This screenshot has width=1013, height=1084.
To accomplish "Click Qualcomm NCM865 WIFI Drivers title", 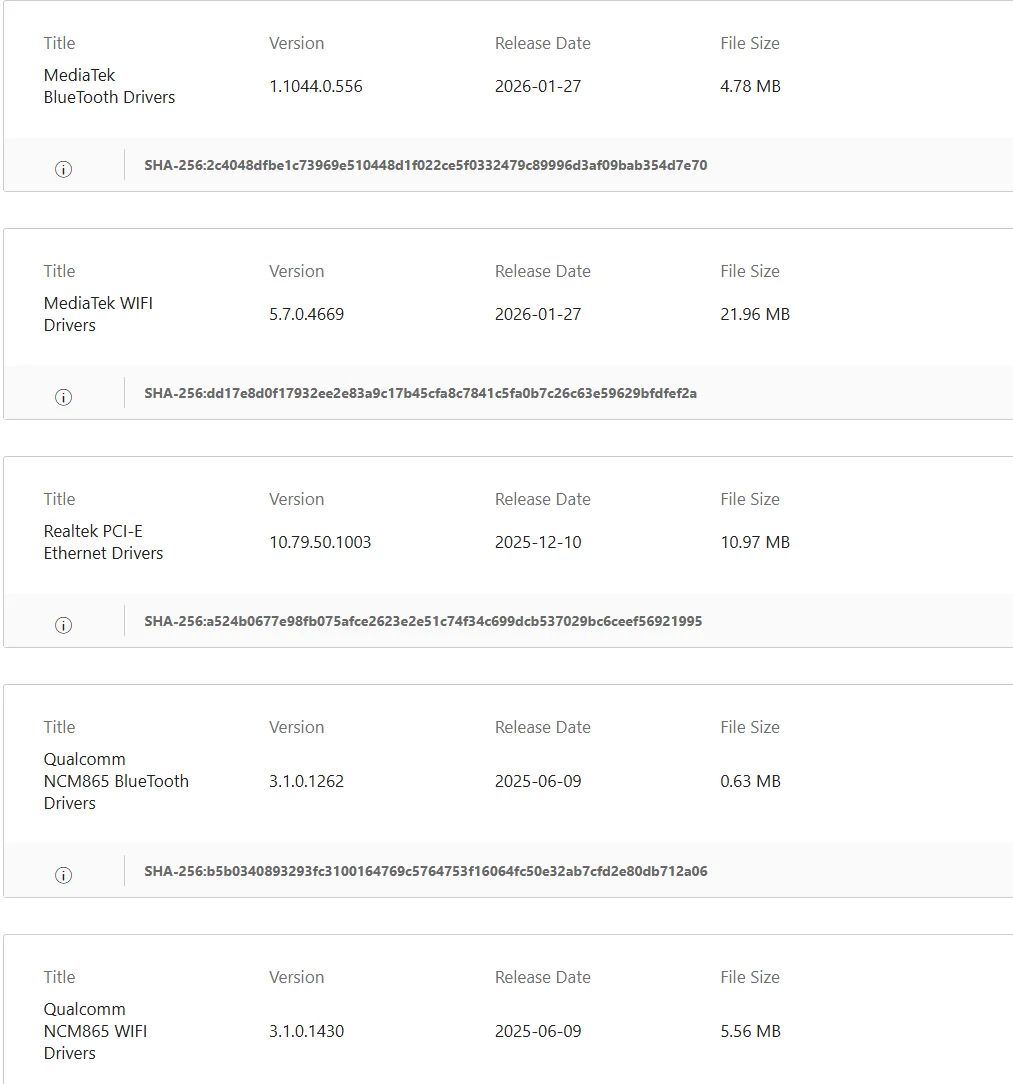I will [95, 1031].
